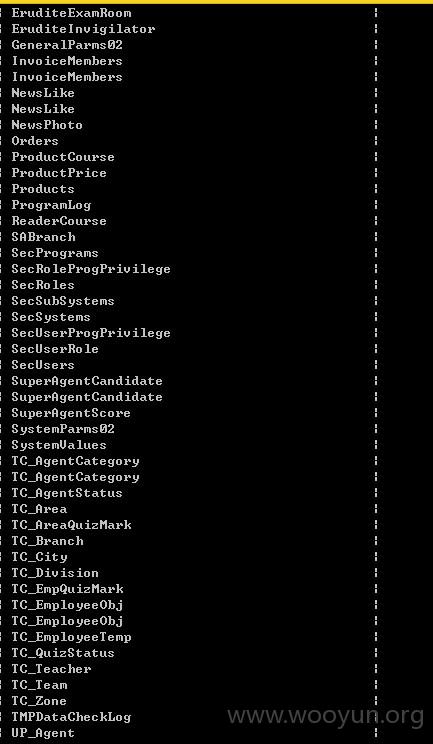The width and height of the screenshot is (433, 744).
Task: Click the TC_Teacher table name
Action: coord(51,669)
